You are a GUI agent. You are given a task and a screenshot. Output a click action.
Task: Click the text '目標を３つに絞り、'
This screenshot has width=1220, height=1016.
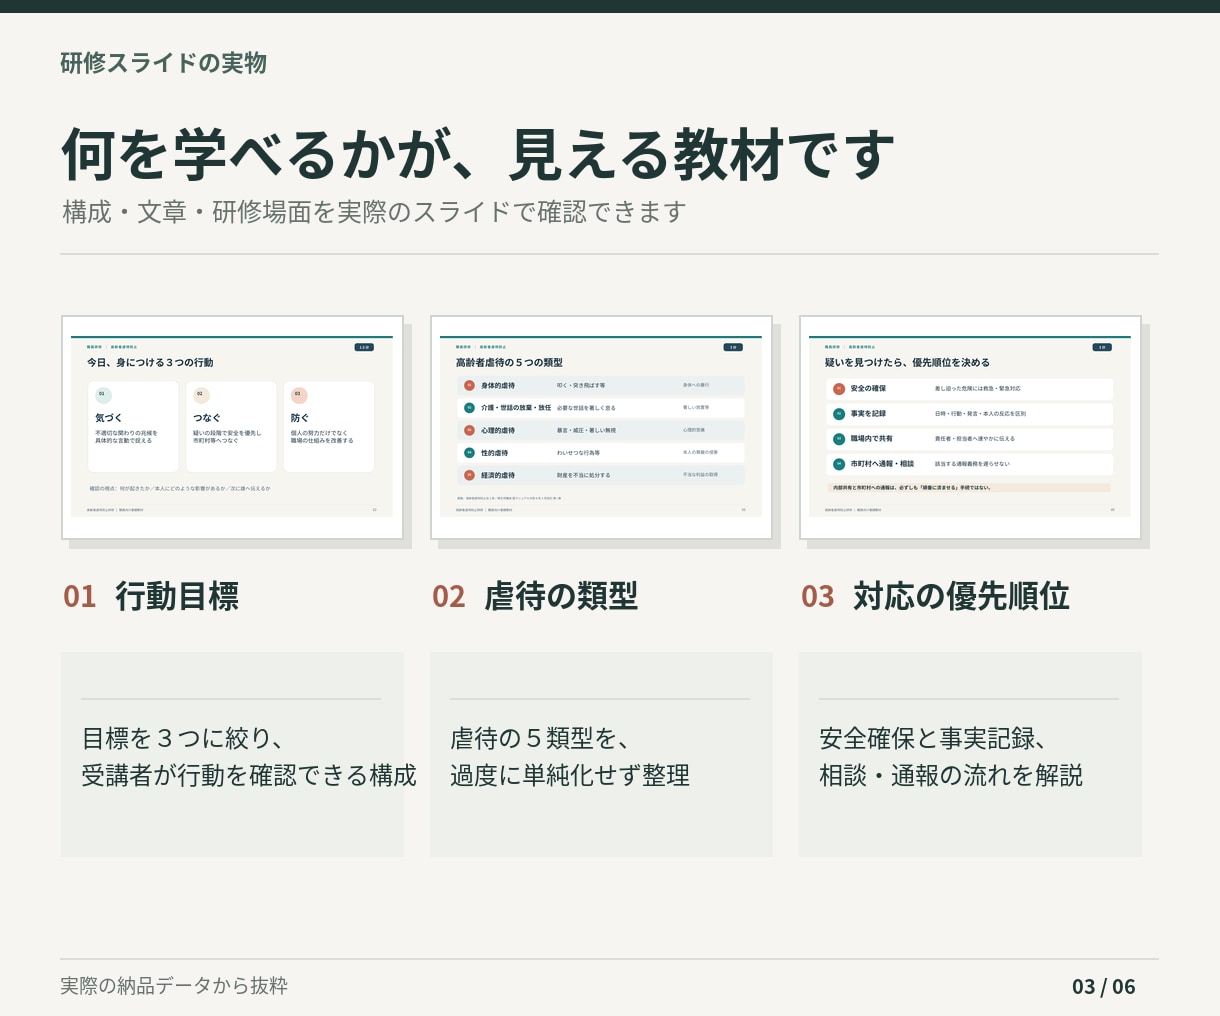[183, 739]
